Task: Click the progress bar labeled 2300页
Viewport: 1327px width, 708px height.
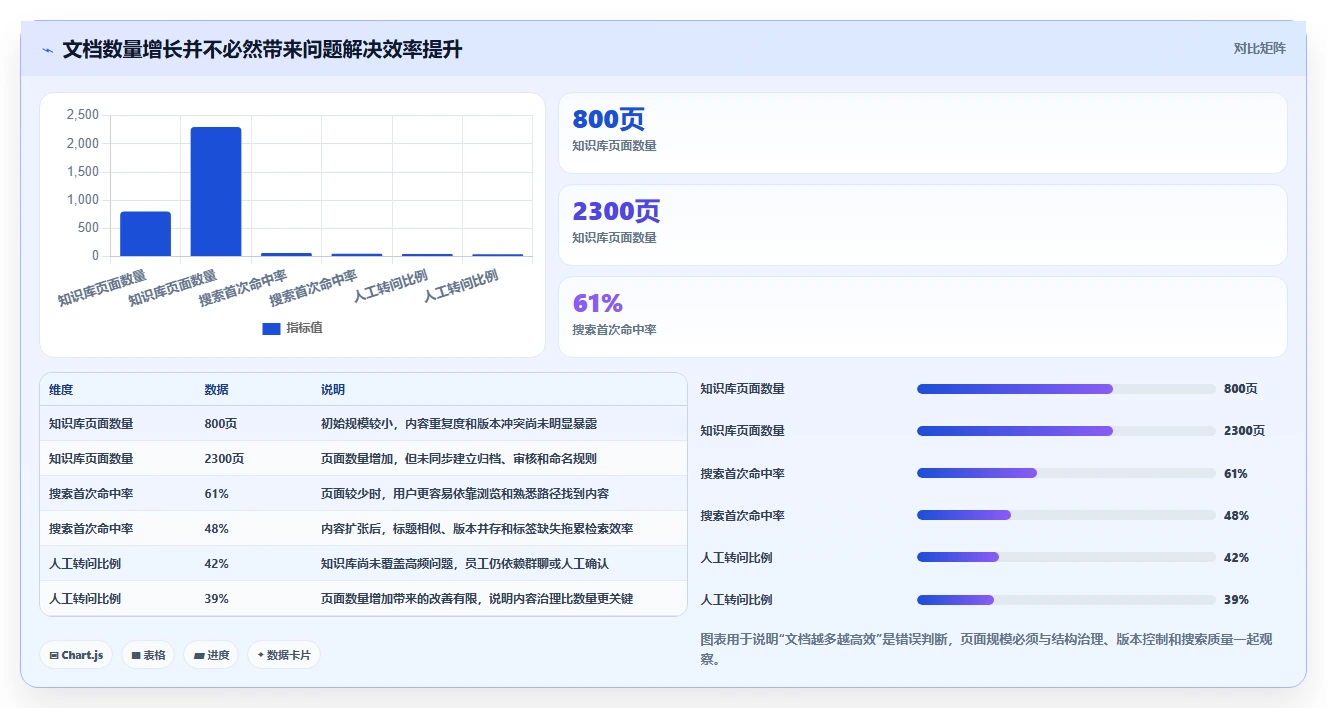Action: point(1066,431)
